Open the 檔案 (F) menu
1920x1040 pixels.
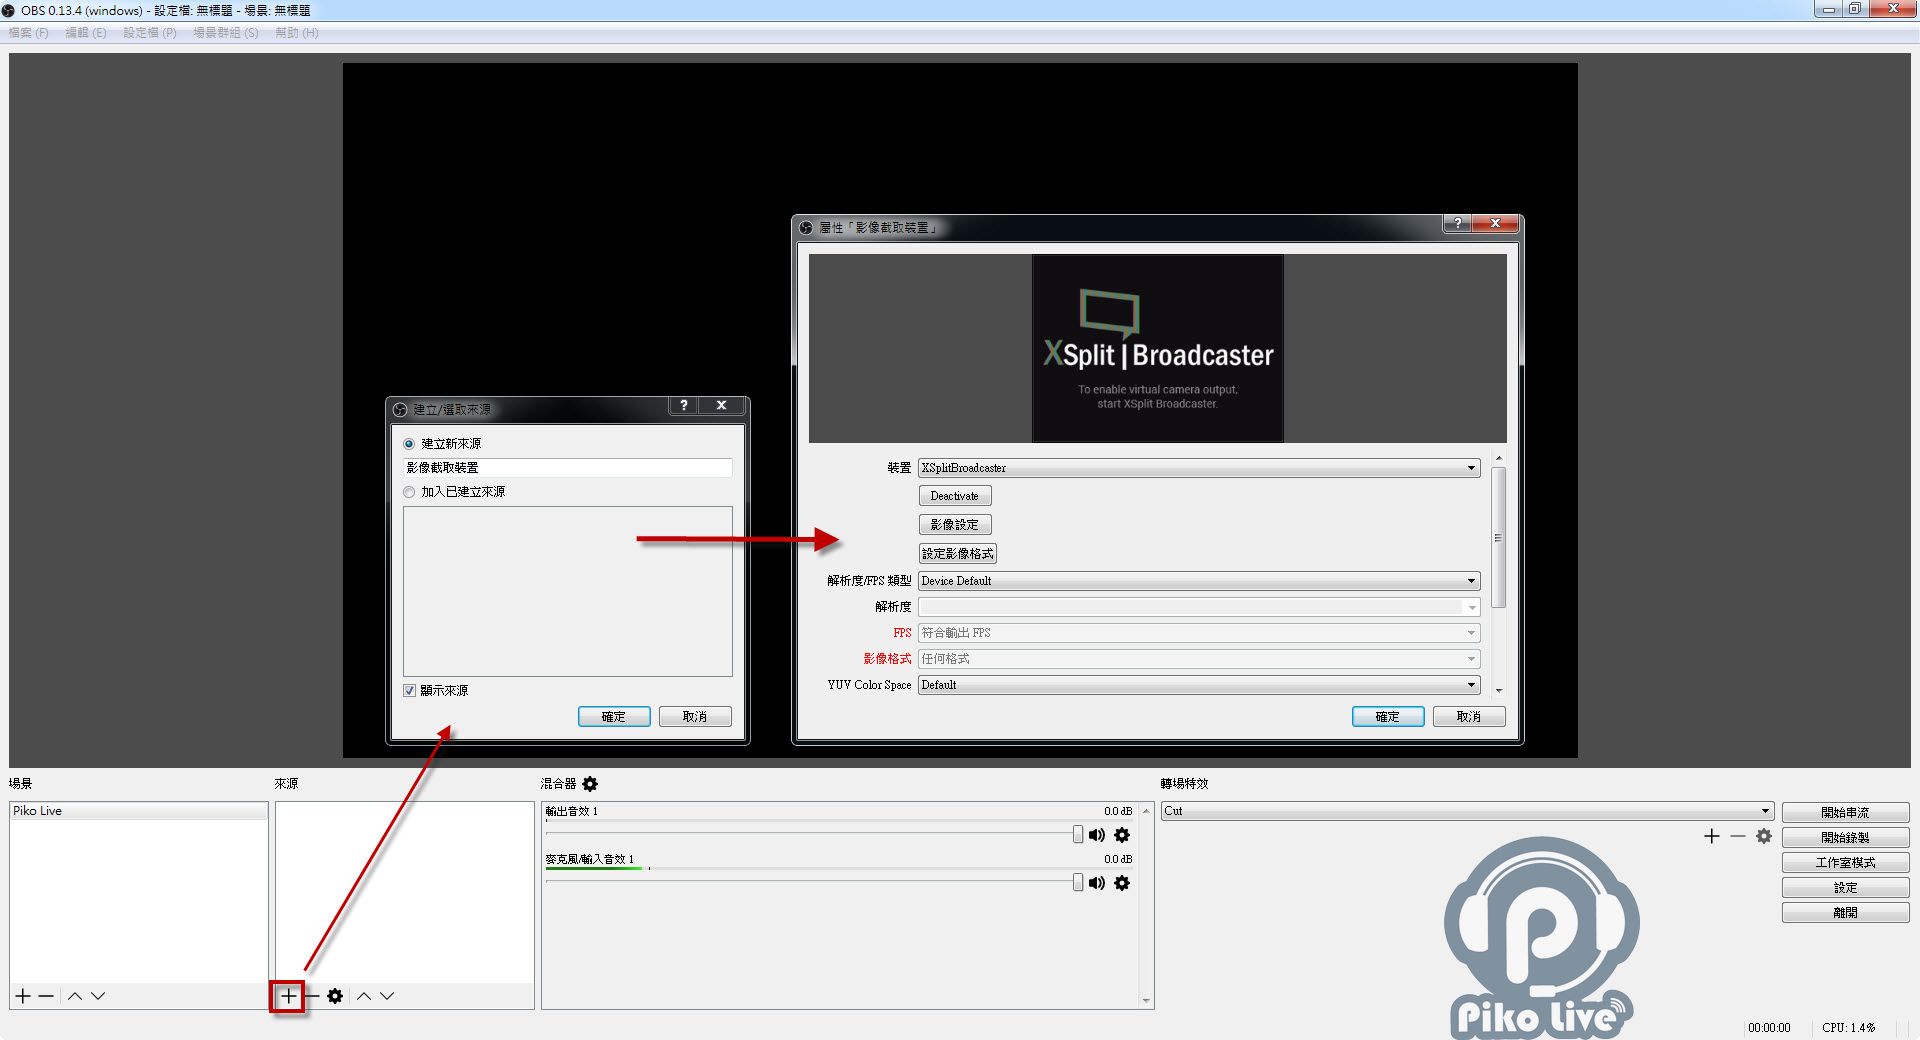pos(28,33)
